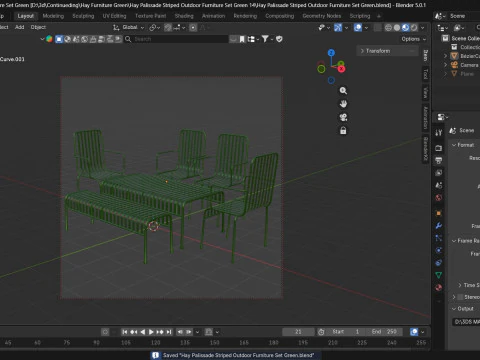This screenshot has width=480, height=360.
Task: Jump to the previous keyframe
Action: coord(134,332)
